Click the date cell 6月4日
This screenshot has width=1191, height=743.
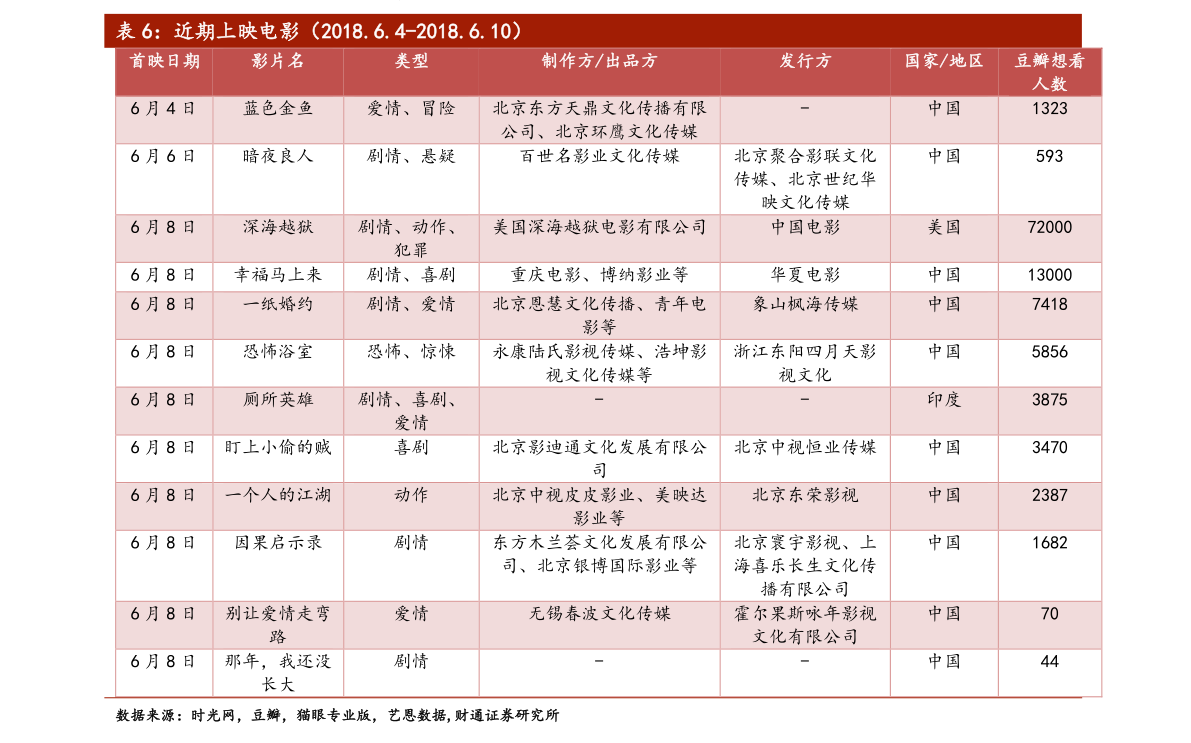(x=163, y=109)
